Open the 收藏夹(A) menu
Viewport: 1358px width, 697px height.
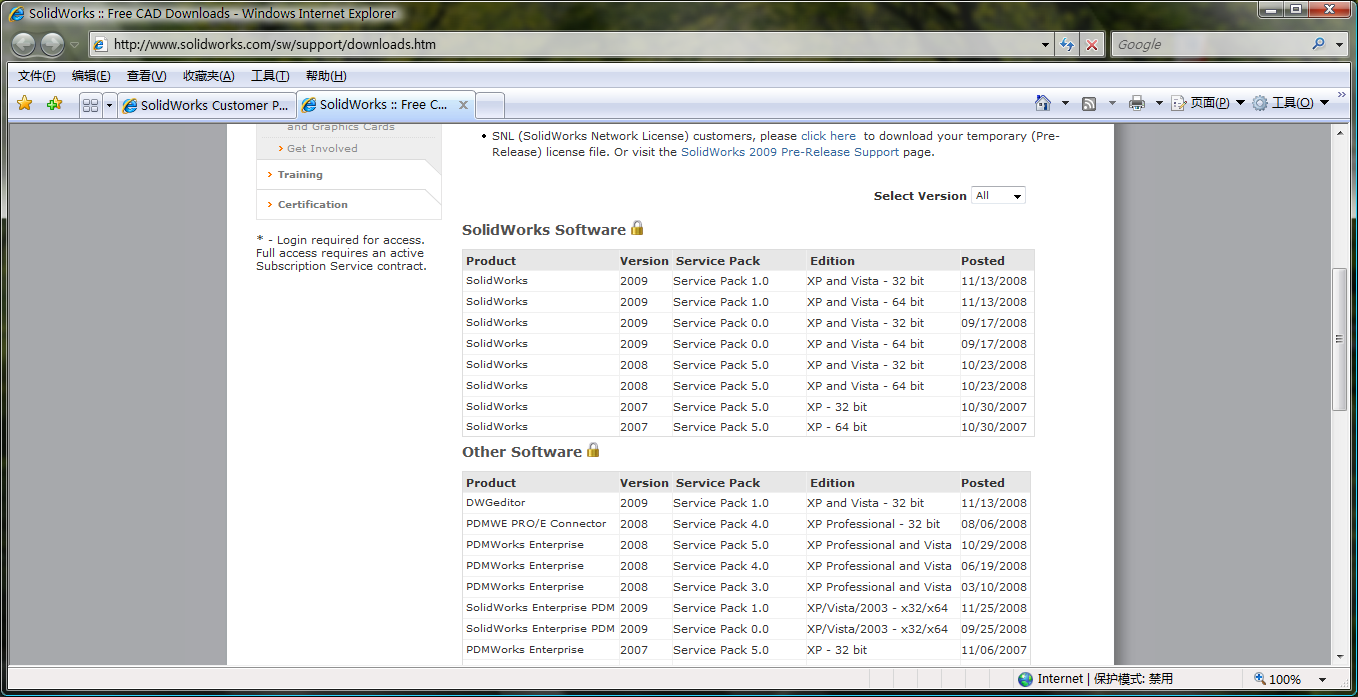[x=209, y=76]
